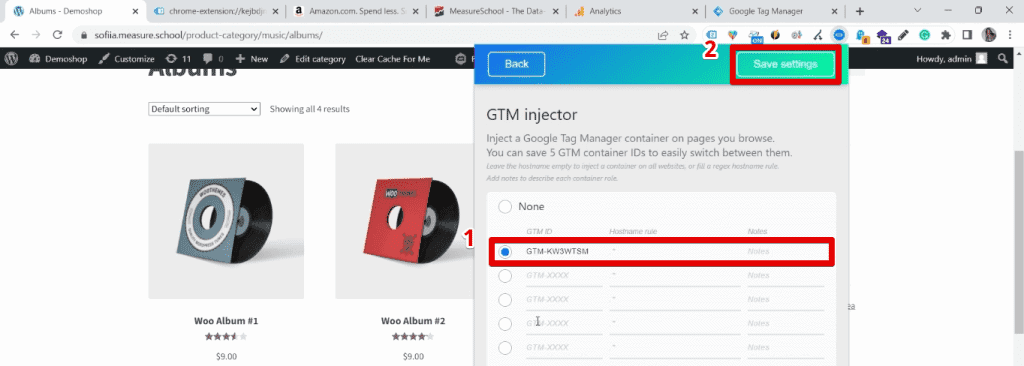The height and width of the screenshot is (366, 1024).
Task: Toggle the Chrome side panel icon
Action: tap(967, 35)
